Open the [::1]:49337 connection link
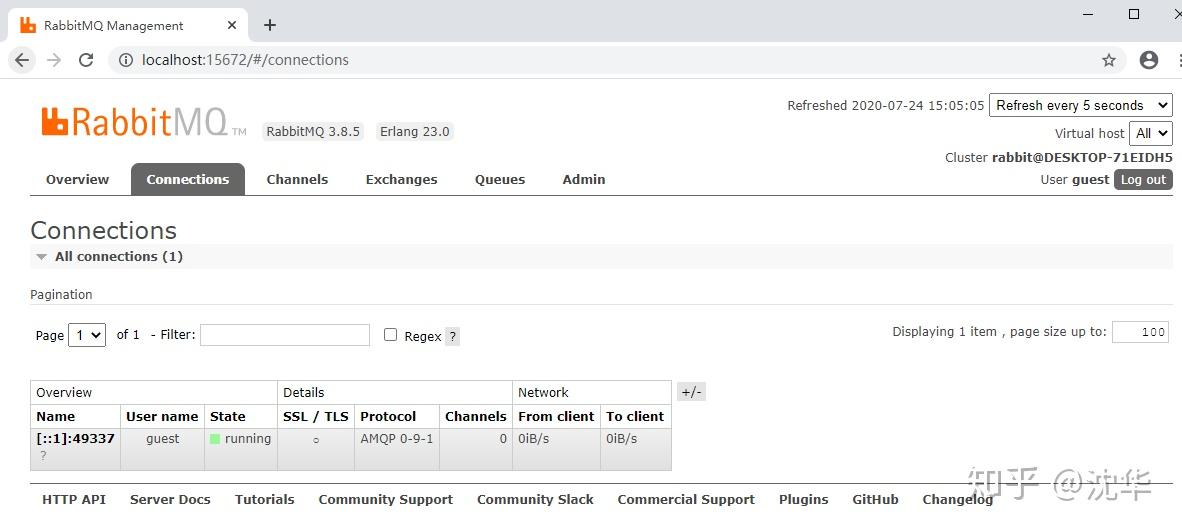 click(75, 439)
